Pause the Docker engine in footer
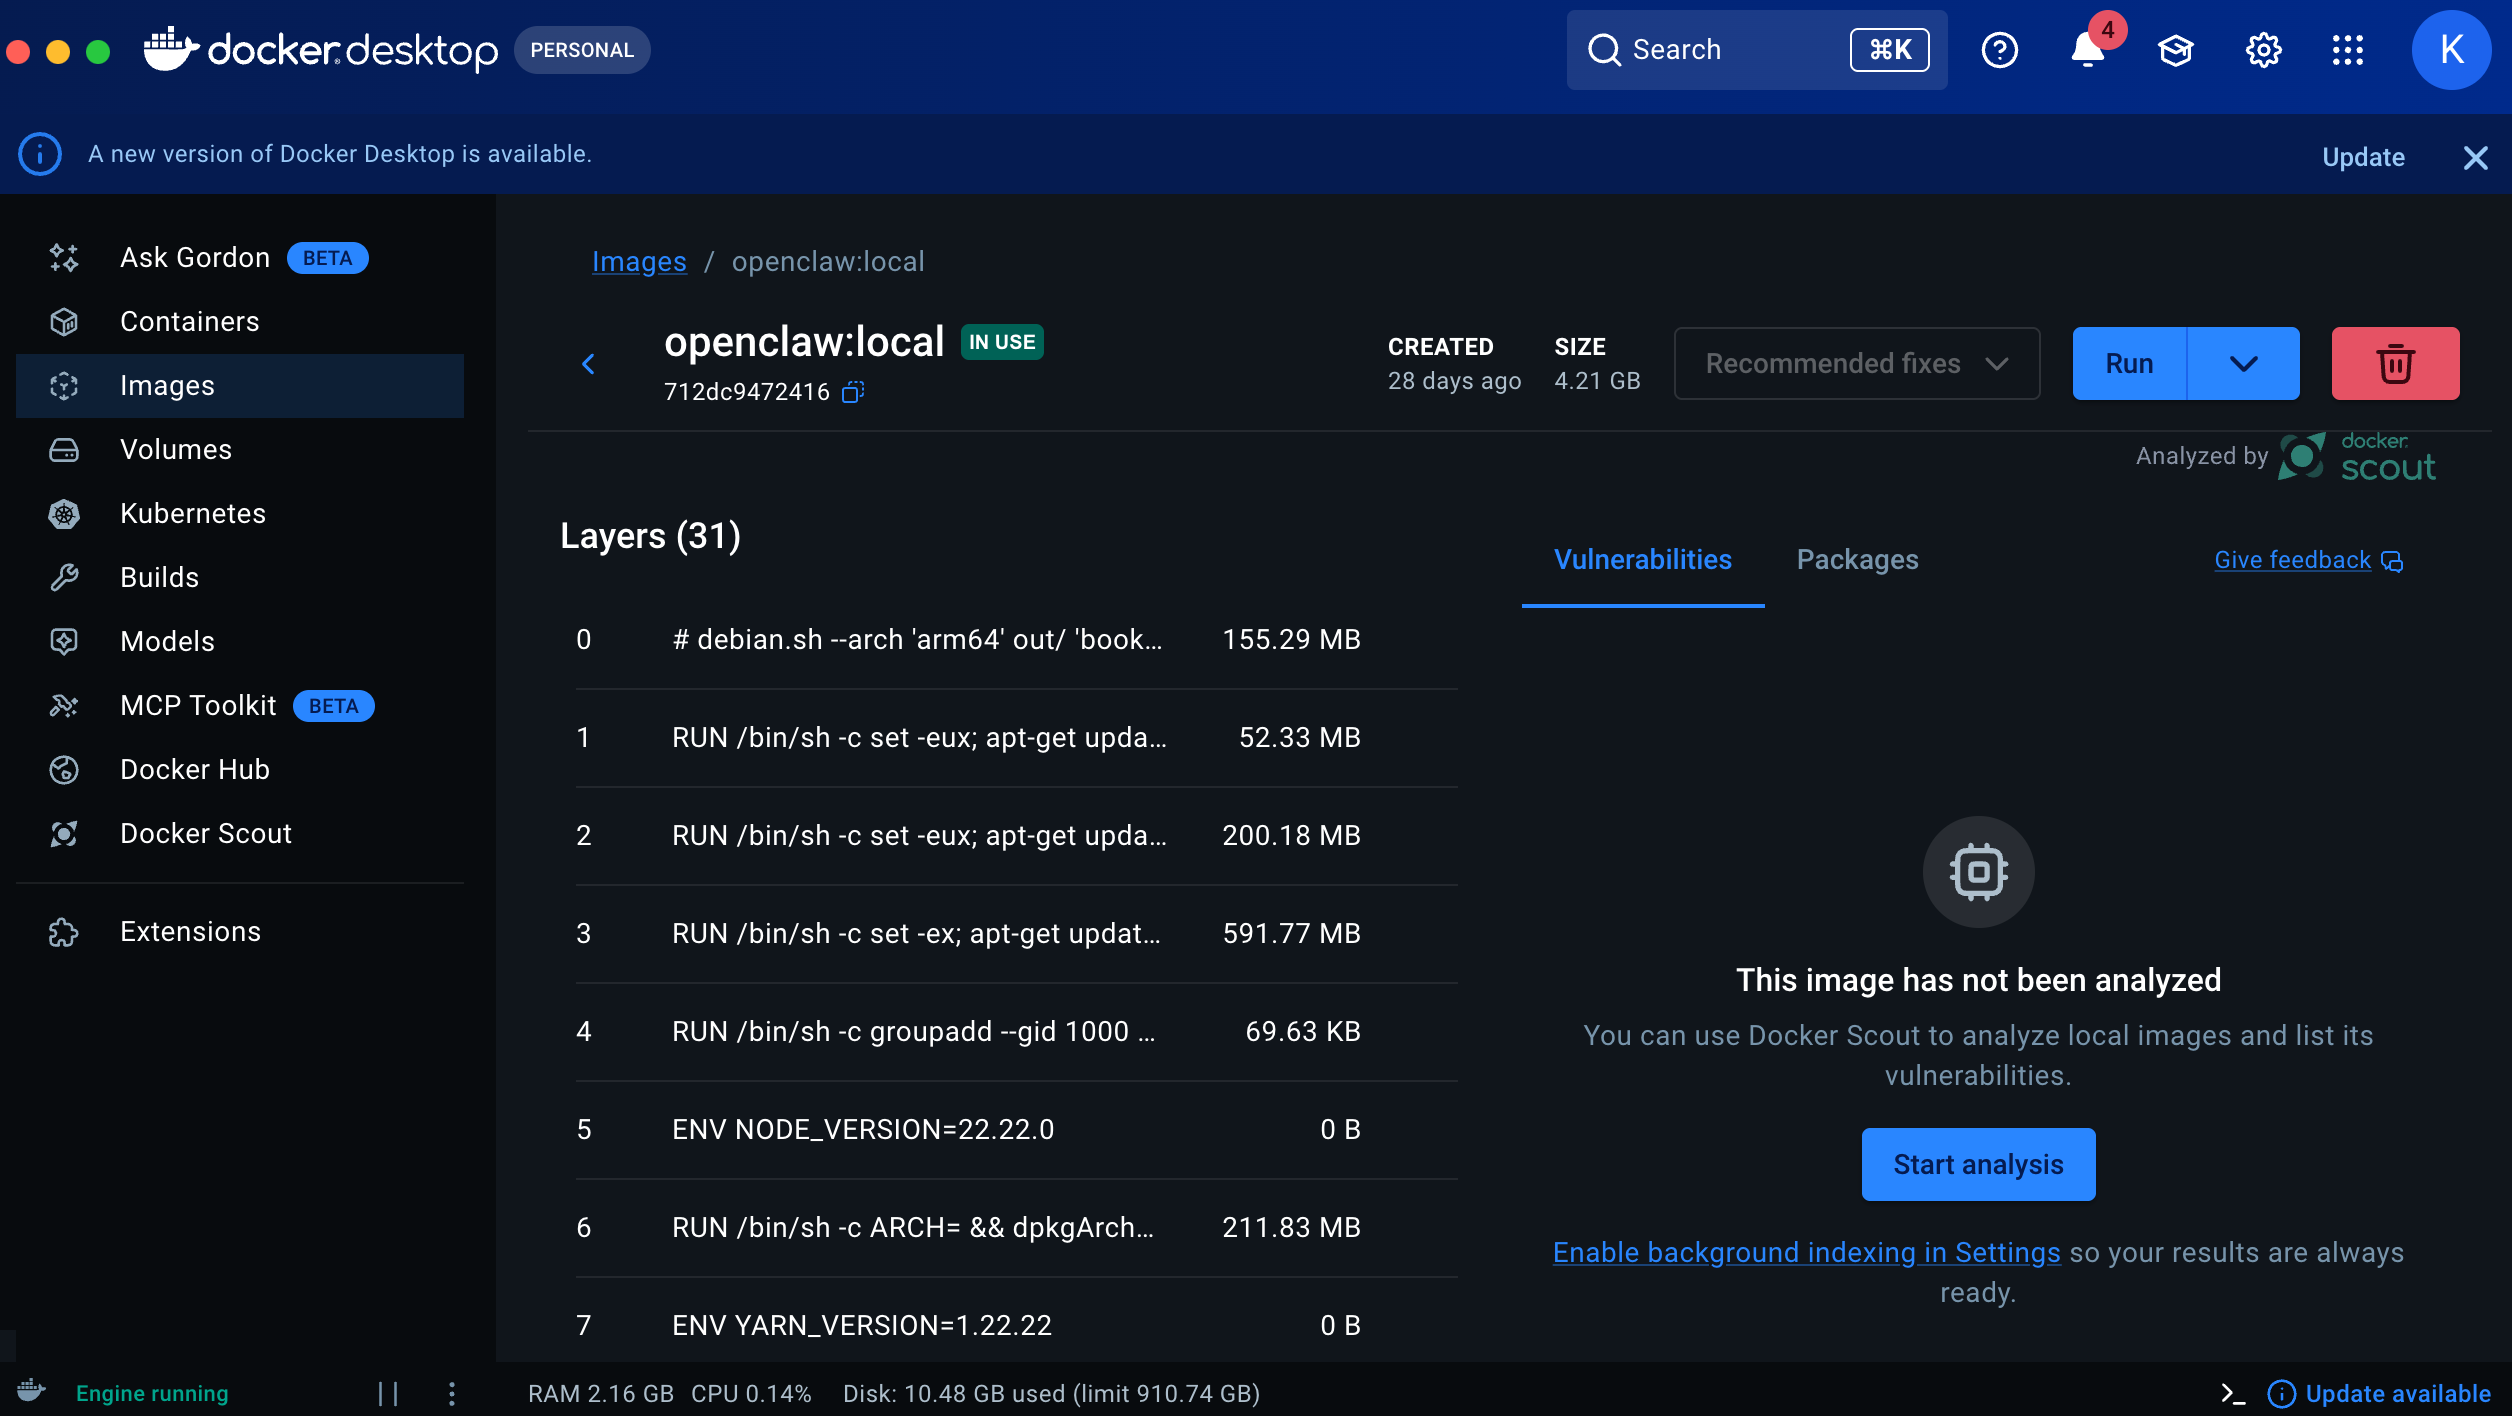 [x=388, y=1393]
